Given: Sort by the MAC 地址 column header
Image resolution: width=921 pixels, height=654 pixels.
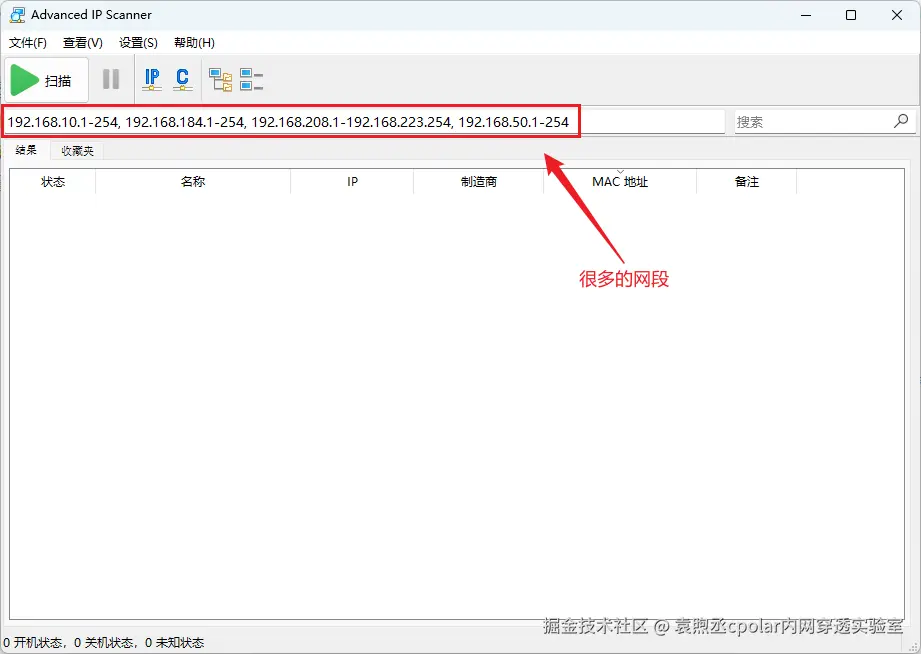Looking at the screenshot, I should 620,182.
